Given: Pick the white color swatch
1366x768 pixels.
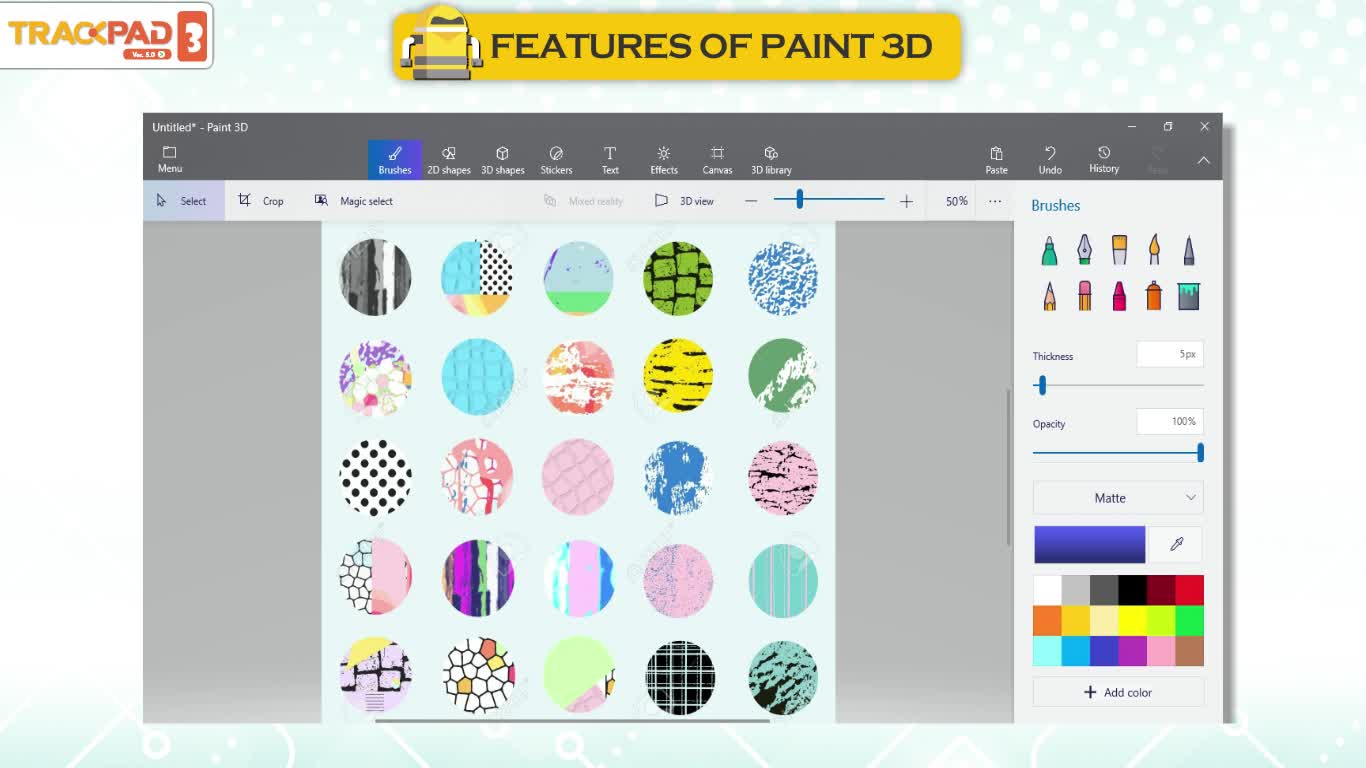Looking at the screenshot, I should 1047,590.
